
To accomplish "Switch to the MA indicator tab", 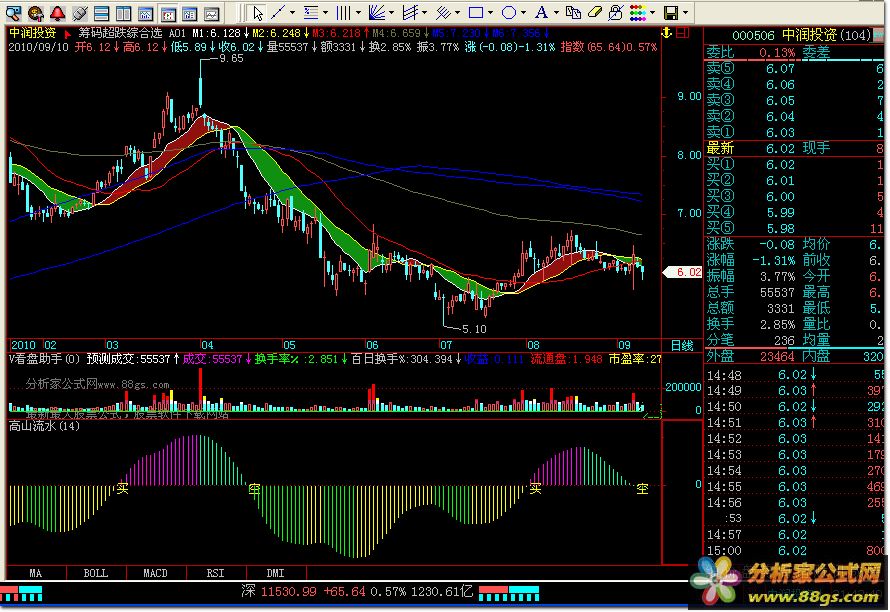I will point(36,573).
